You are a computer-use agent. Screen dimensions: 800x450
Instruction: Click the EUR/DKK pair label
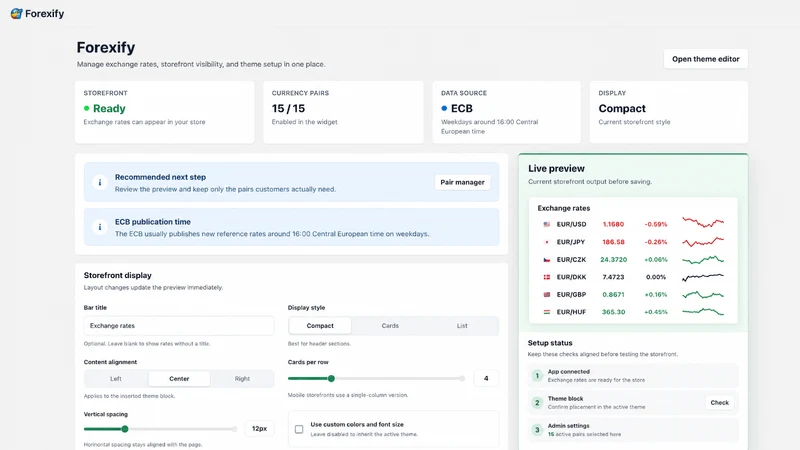click(x=571, y=277)
